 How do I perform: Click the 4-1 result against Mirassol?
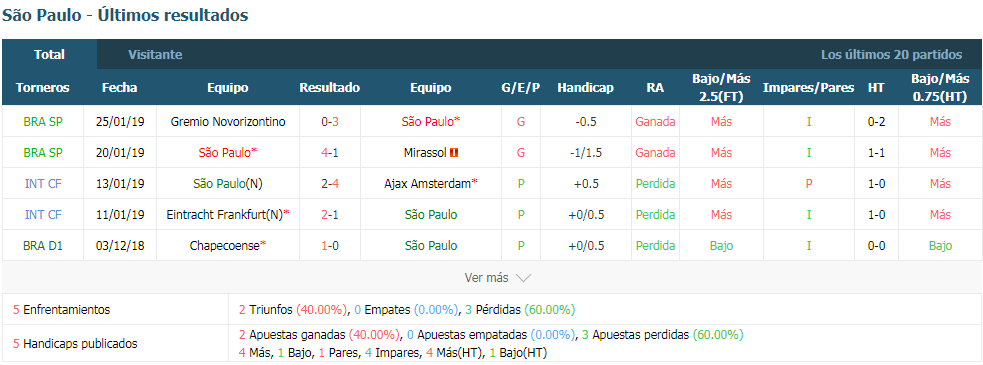click(x=330, y=152)
